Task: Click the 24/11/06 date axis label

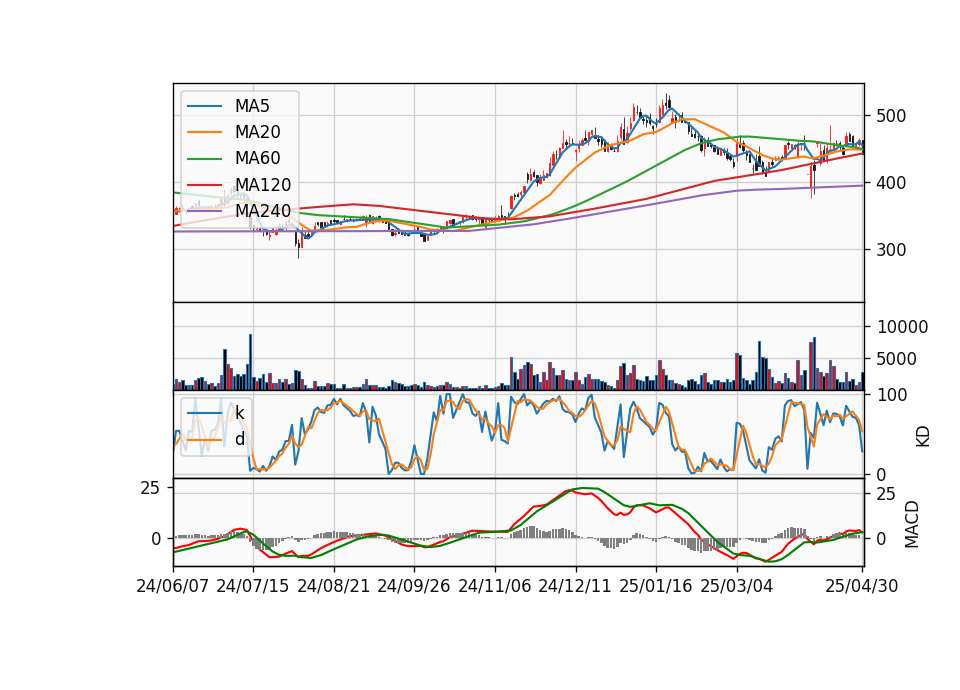Action: (495, 586)
